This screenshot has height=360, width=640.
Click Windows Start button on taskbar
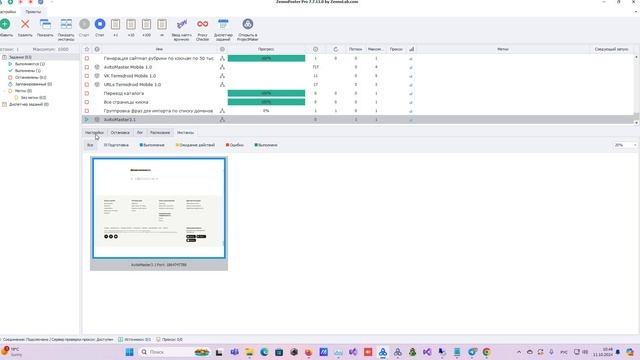tap(129, 352)
